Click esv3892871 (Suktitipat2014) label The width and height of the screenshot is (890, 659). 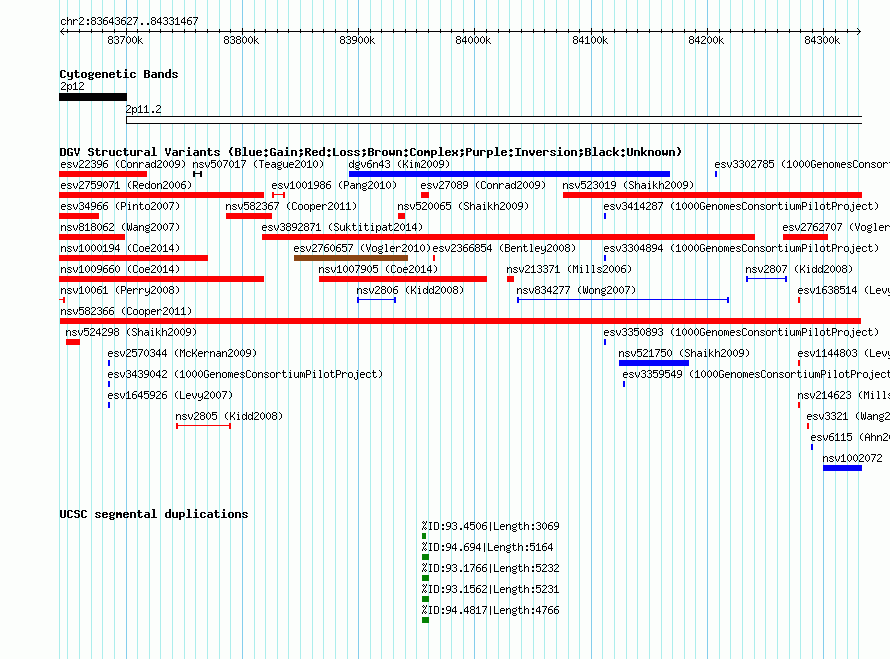click(x=342, y=227)
